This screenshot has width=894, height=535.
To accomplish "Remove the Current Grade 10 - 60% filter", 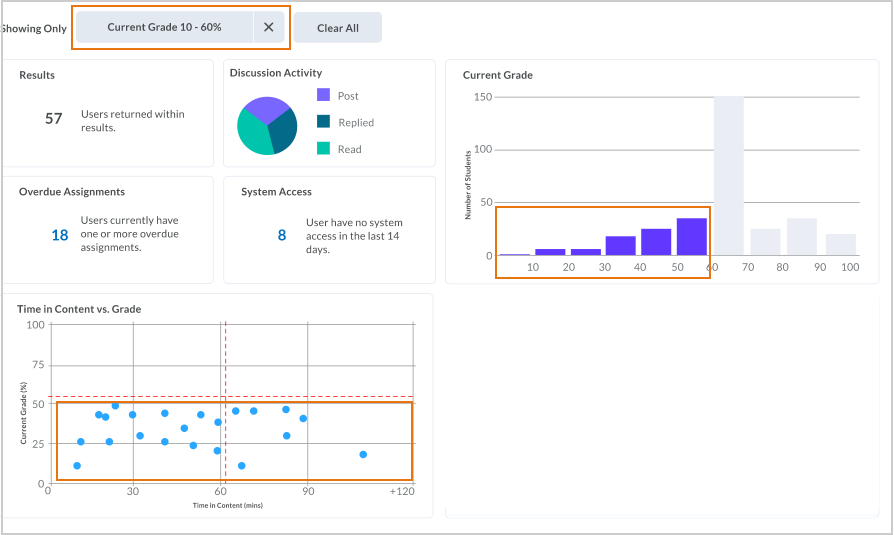I will [268, 28].
